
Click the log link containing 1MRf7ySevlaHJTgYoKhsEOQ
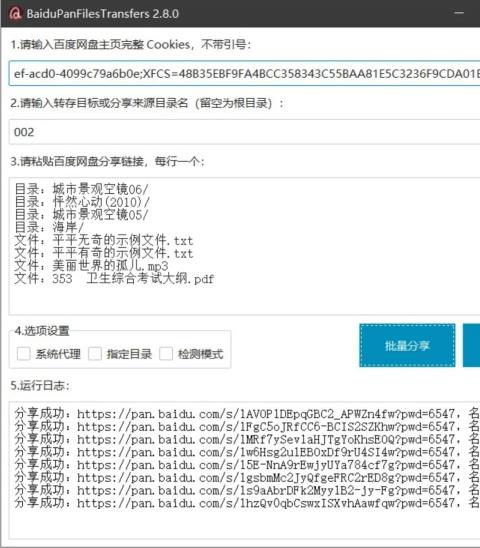click(x=266, y=439)
